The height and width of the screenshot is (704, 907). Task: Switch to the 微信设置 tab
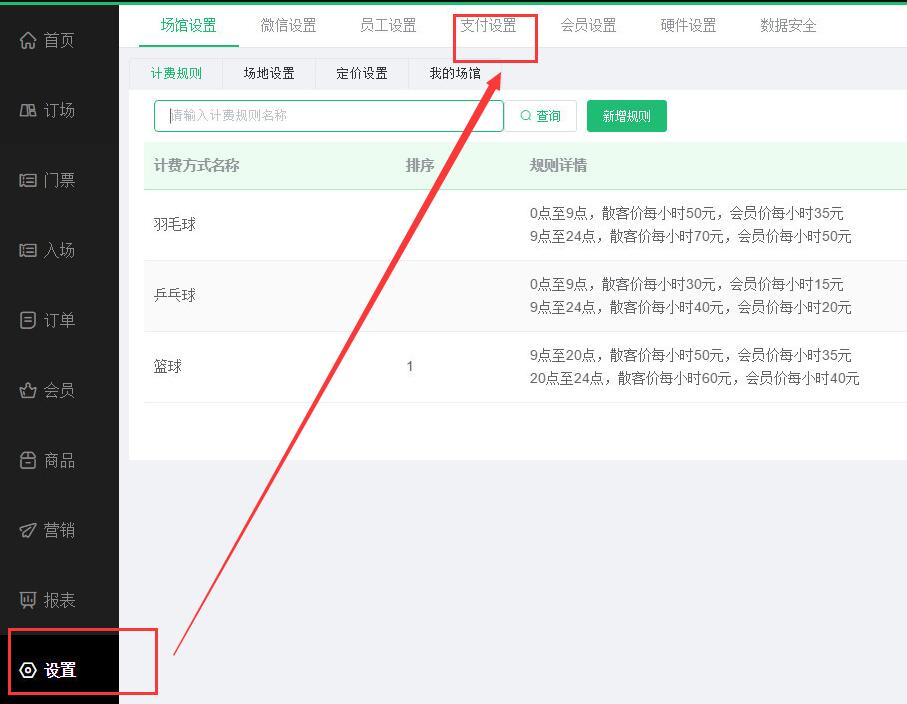pyautogui.click(x=288, y=26)
